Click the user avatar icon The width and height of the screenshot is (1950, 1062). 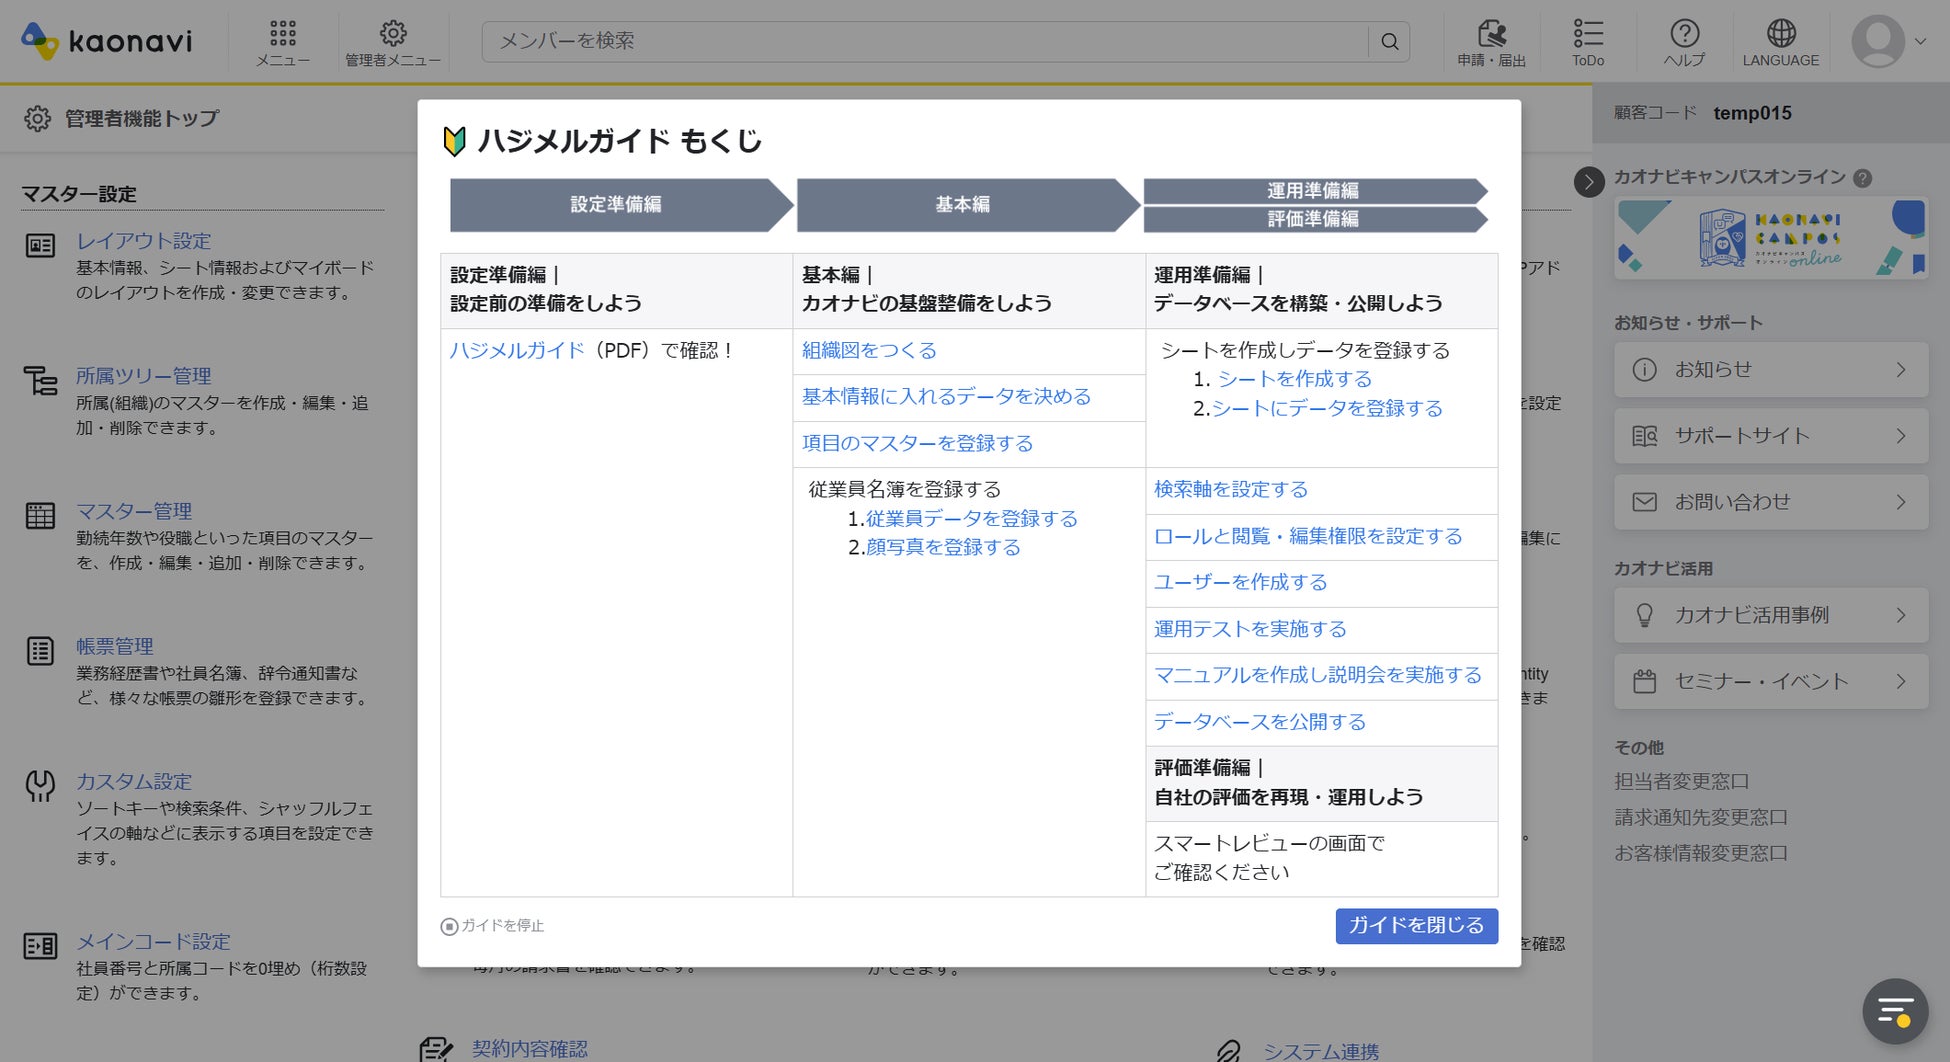[1878, 41]
